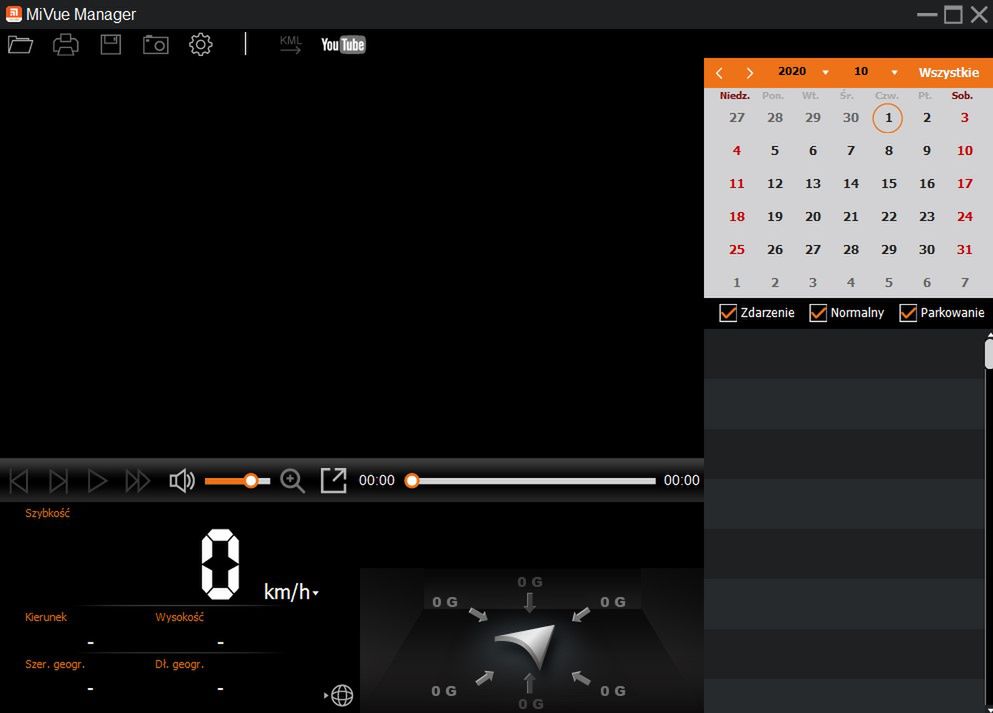Skip to next video clip
993x713 pixels.
click(x=58, y=481)
